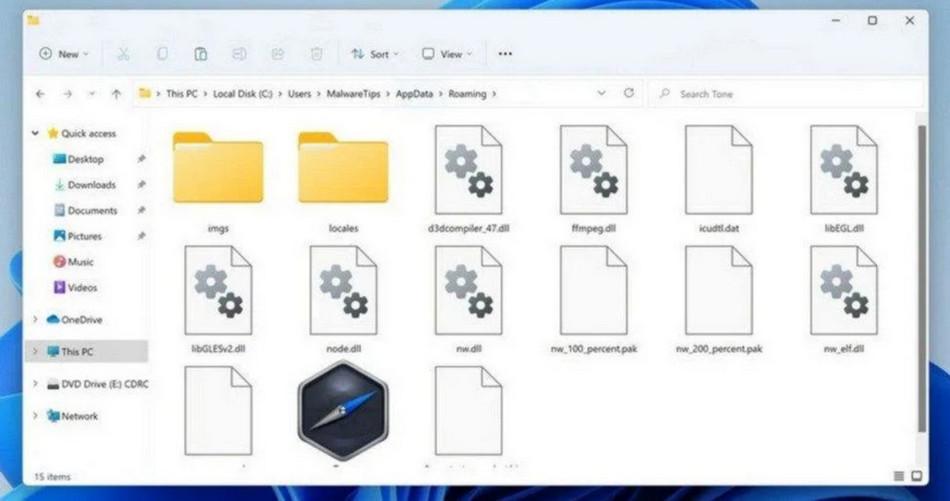
Task: Select the libGLESv2.dll file icon
Action: (218, 290)
